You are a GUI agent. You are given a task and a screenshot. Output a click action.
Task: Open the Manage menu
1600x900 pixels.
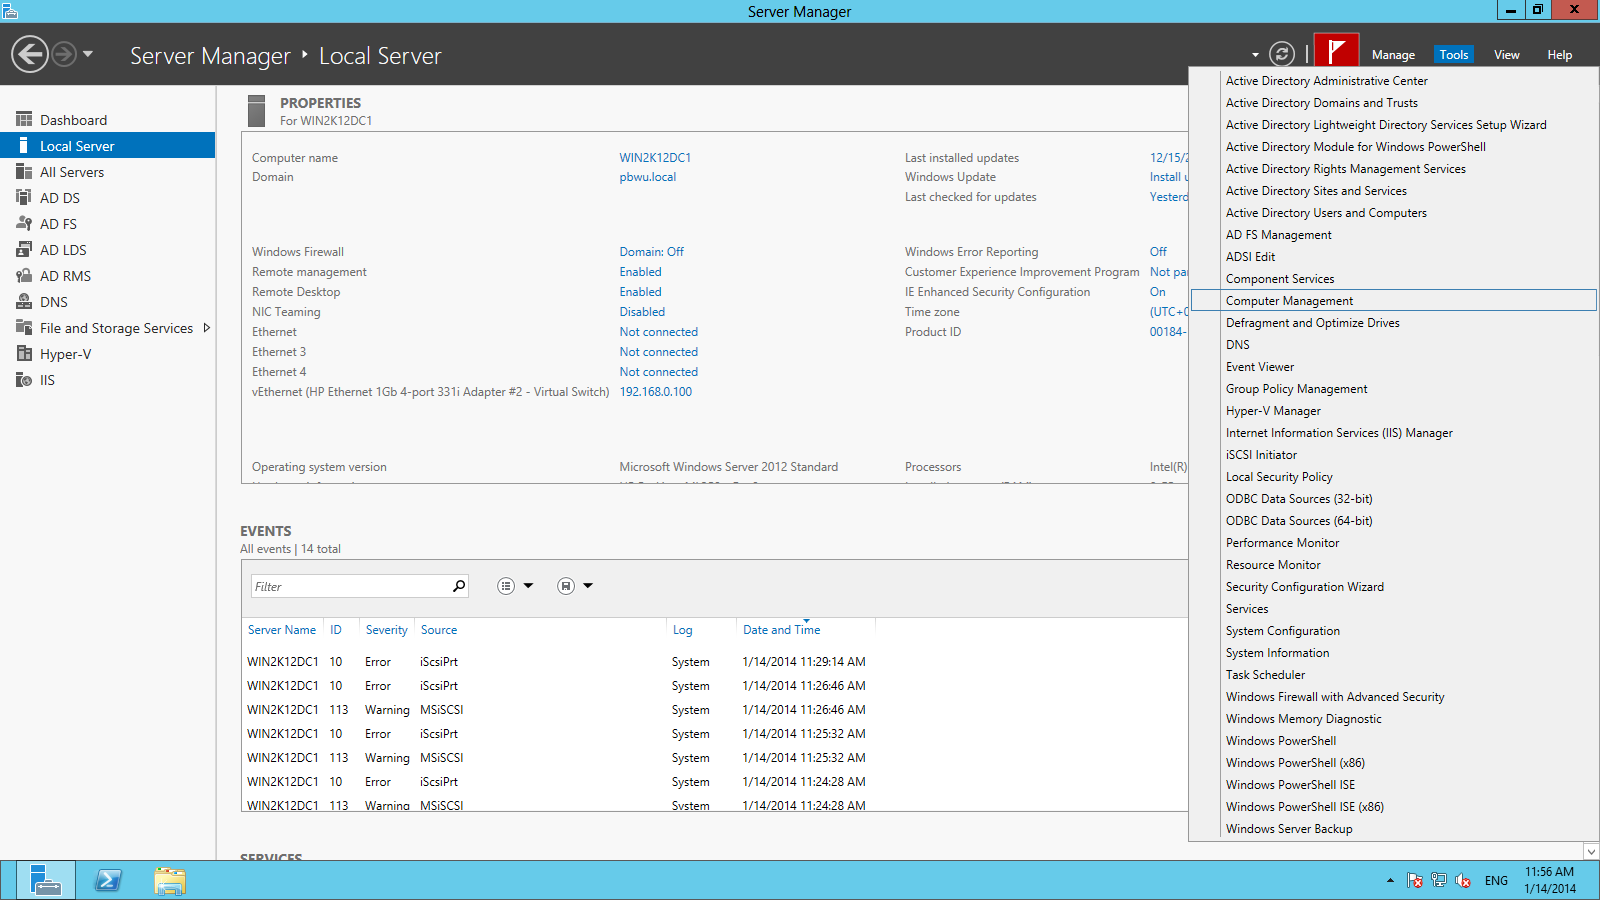1393,55
